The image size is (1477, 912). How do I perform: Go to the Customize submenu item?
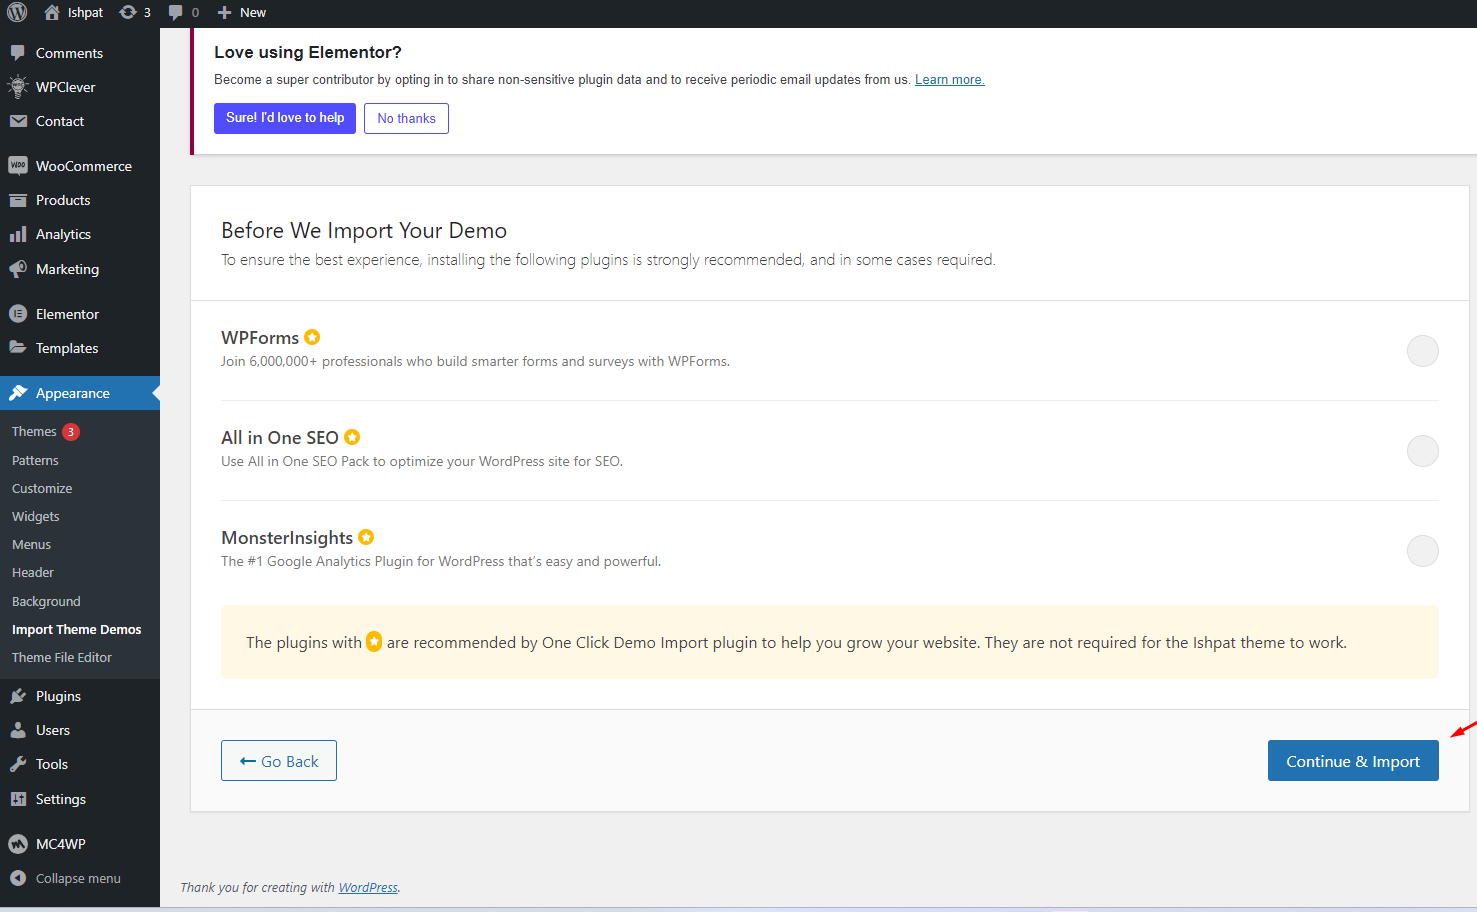42,488
